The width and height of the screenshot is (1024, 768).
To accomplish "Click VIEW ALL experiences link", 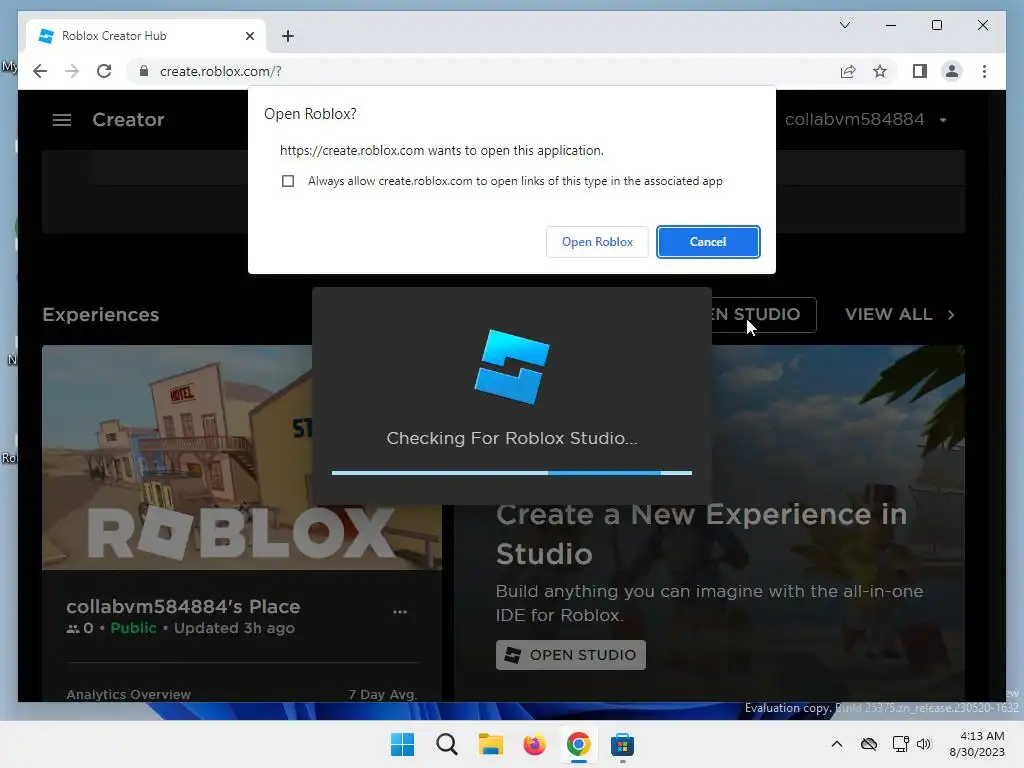I will (x=888, y=314).
